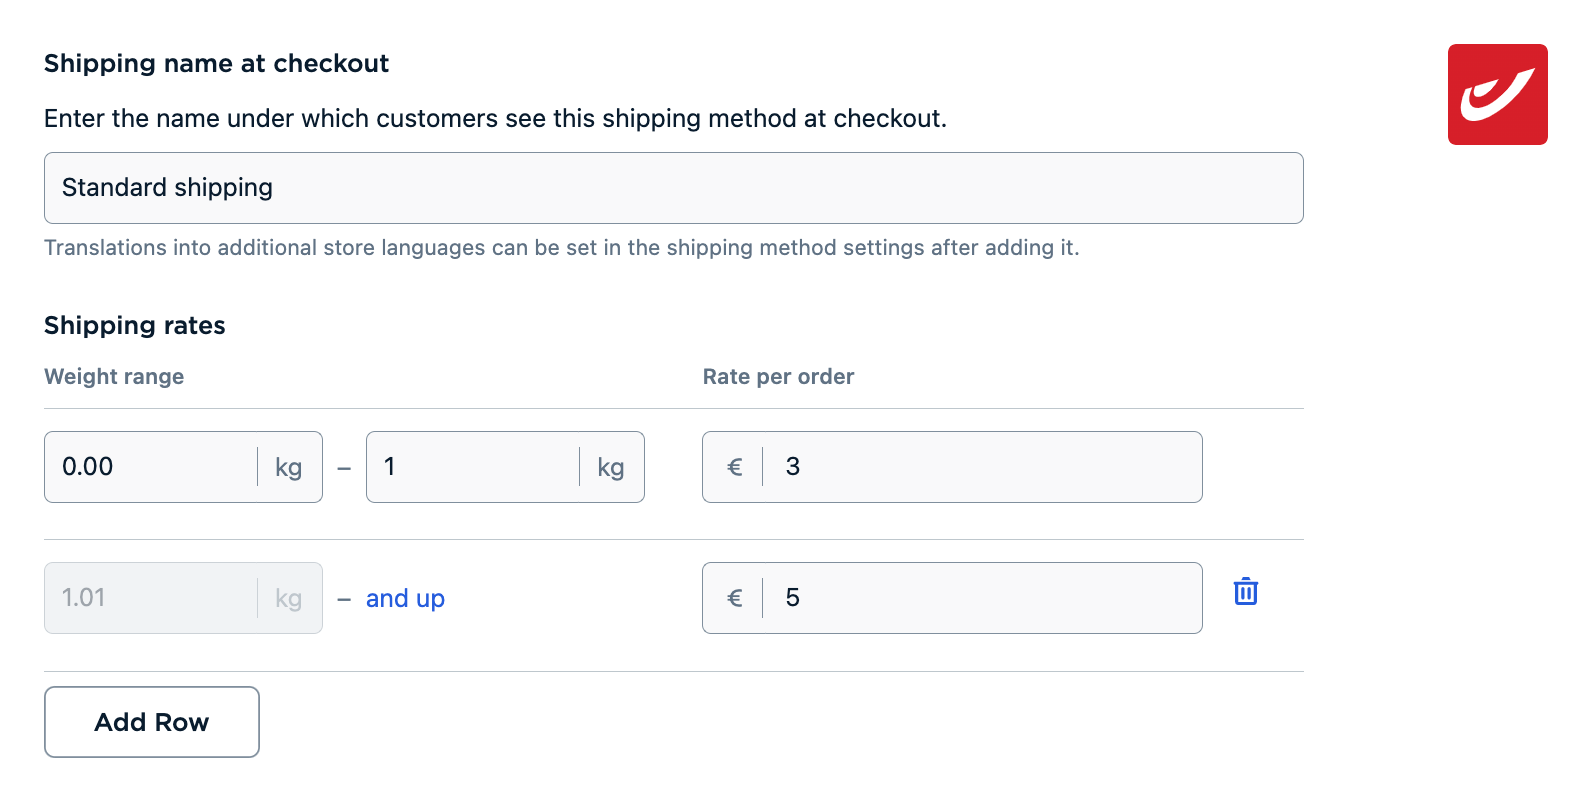This screenshot has width=1582, height=804.
Task: Click the "and up" link
Action: pyautogui.click(x=405, y=599)
